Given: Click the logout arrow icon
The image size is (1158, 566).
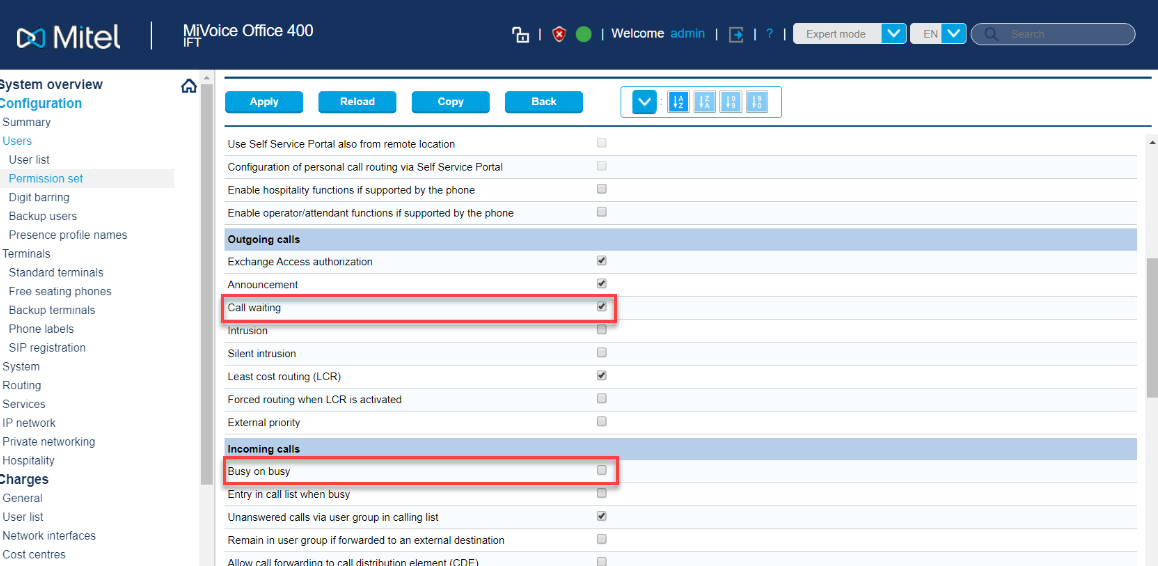Looking at the screenshot, I should [736, 34].
